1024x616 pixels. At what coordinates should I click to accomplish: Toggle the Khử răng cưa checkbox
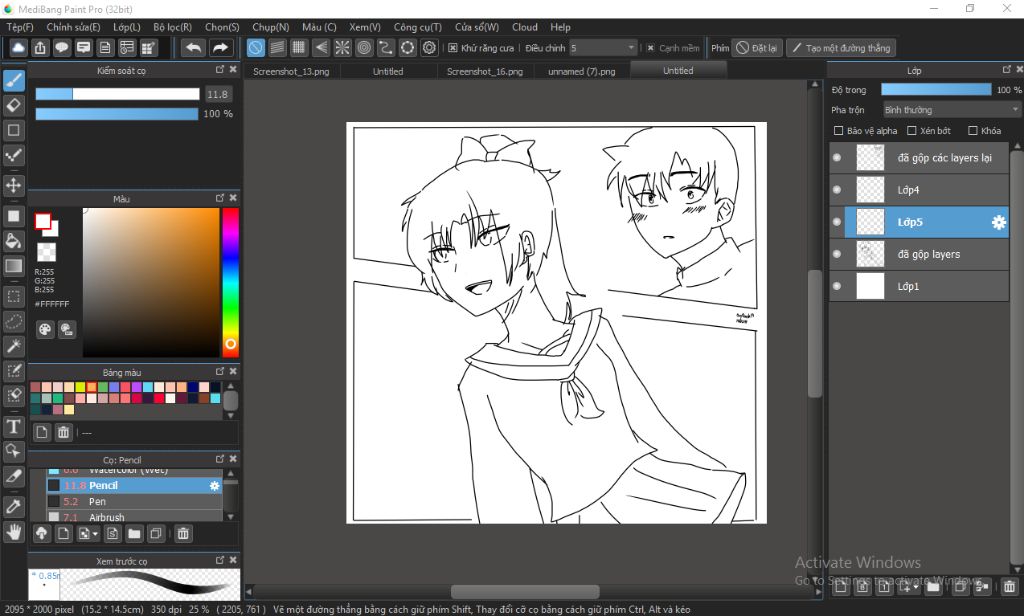click(x=453, y=48)
